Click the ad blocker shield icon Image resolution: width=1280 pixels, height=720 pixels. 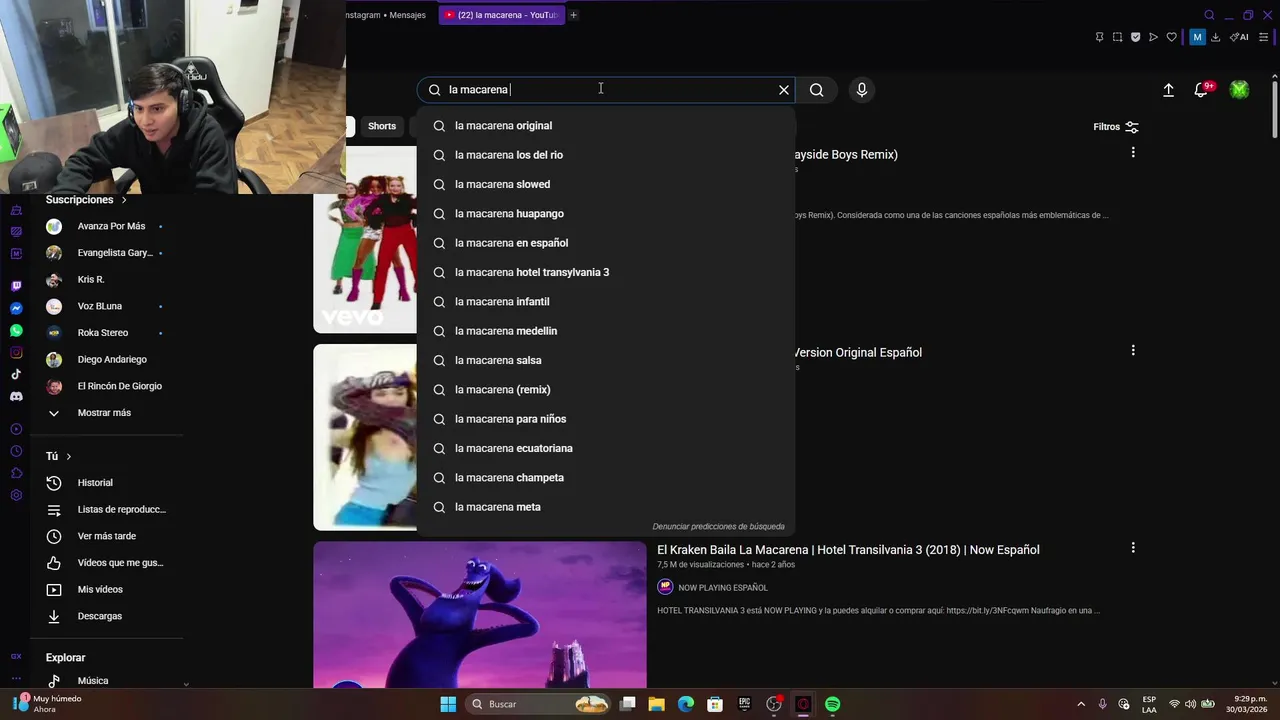point(1135,37)
